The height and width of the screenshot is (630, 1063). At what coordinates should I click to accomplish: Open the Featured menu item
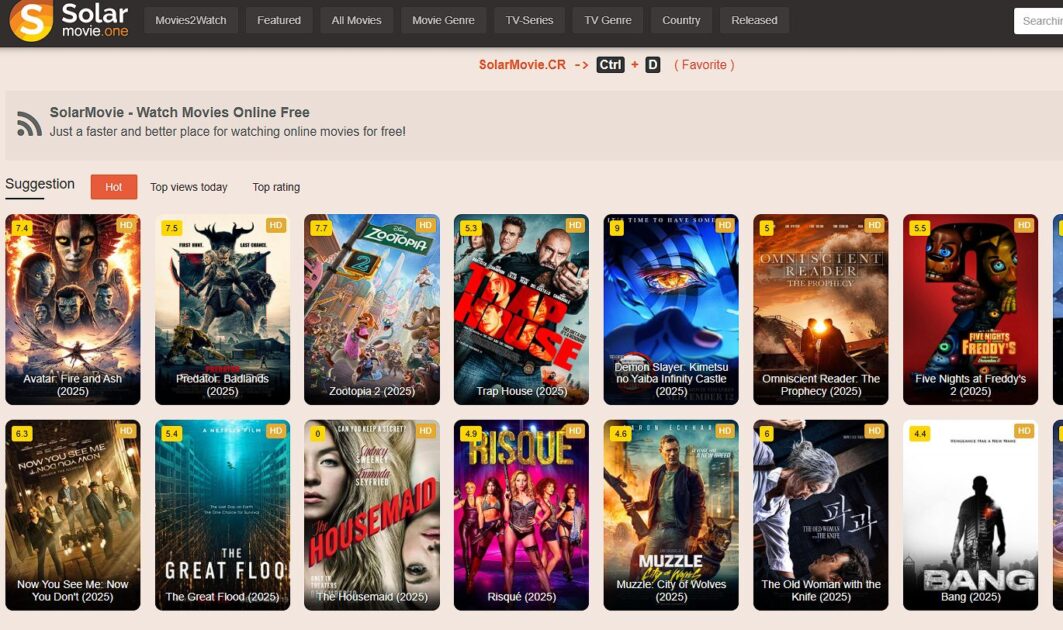pos(279,20)
